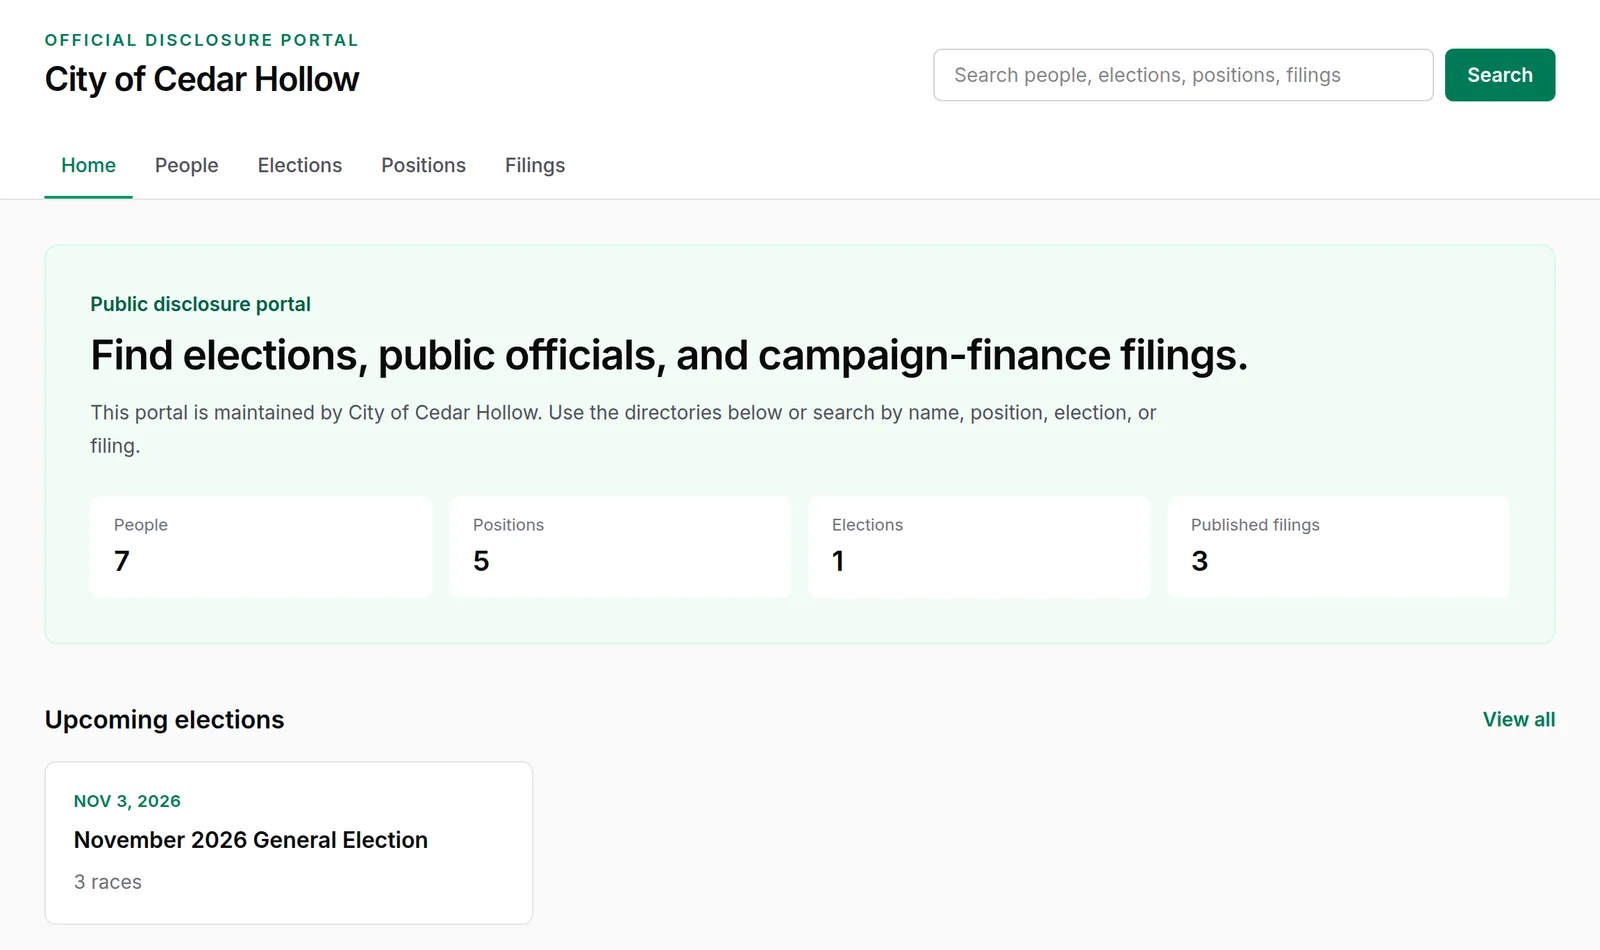This screenshot has width=1600, height=950.
Task: Open the Home tab
Action: (88, 165)
